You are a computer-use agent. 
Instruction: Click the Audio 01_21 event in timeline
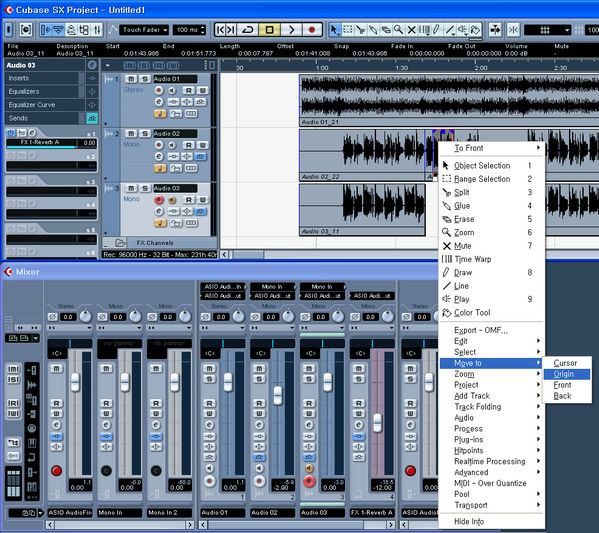coord(449,100)
